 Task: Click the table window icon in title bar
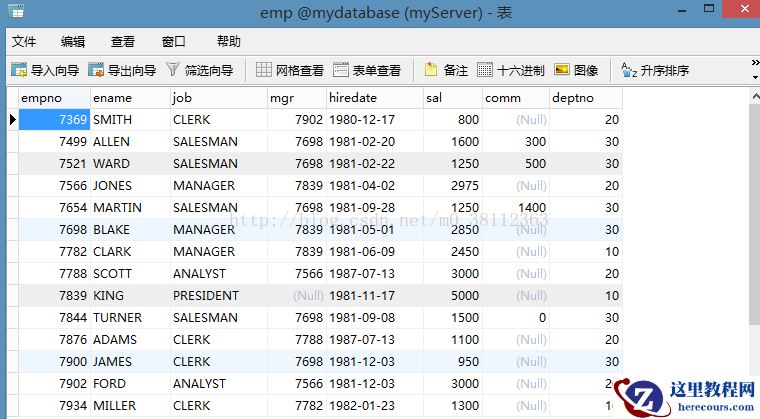click(16, 11)
